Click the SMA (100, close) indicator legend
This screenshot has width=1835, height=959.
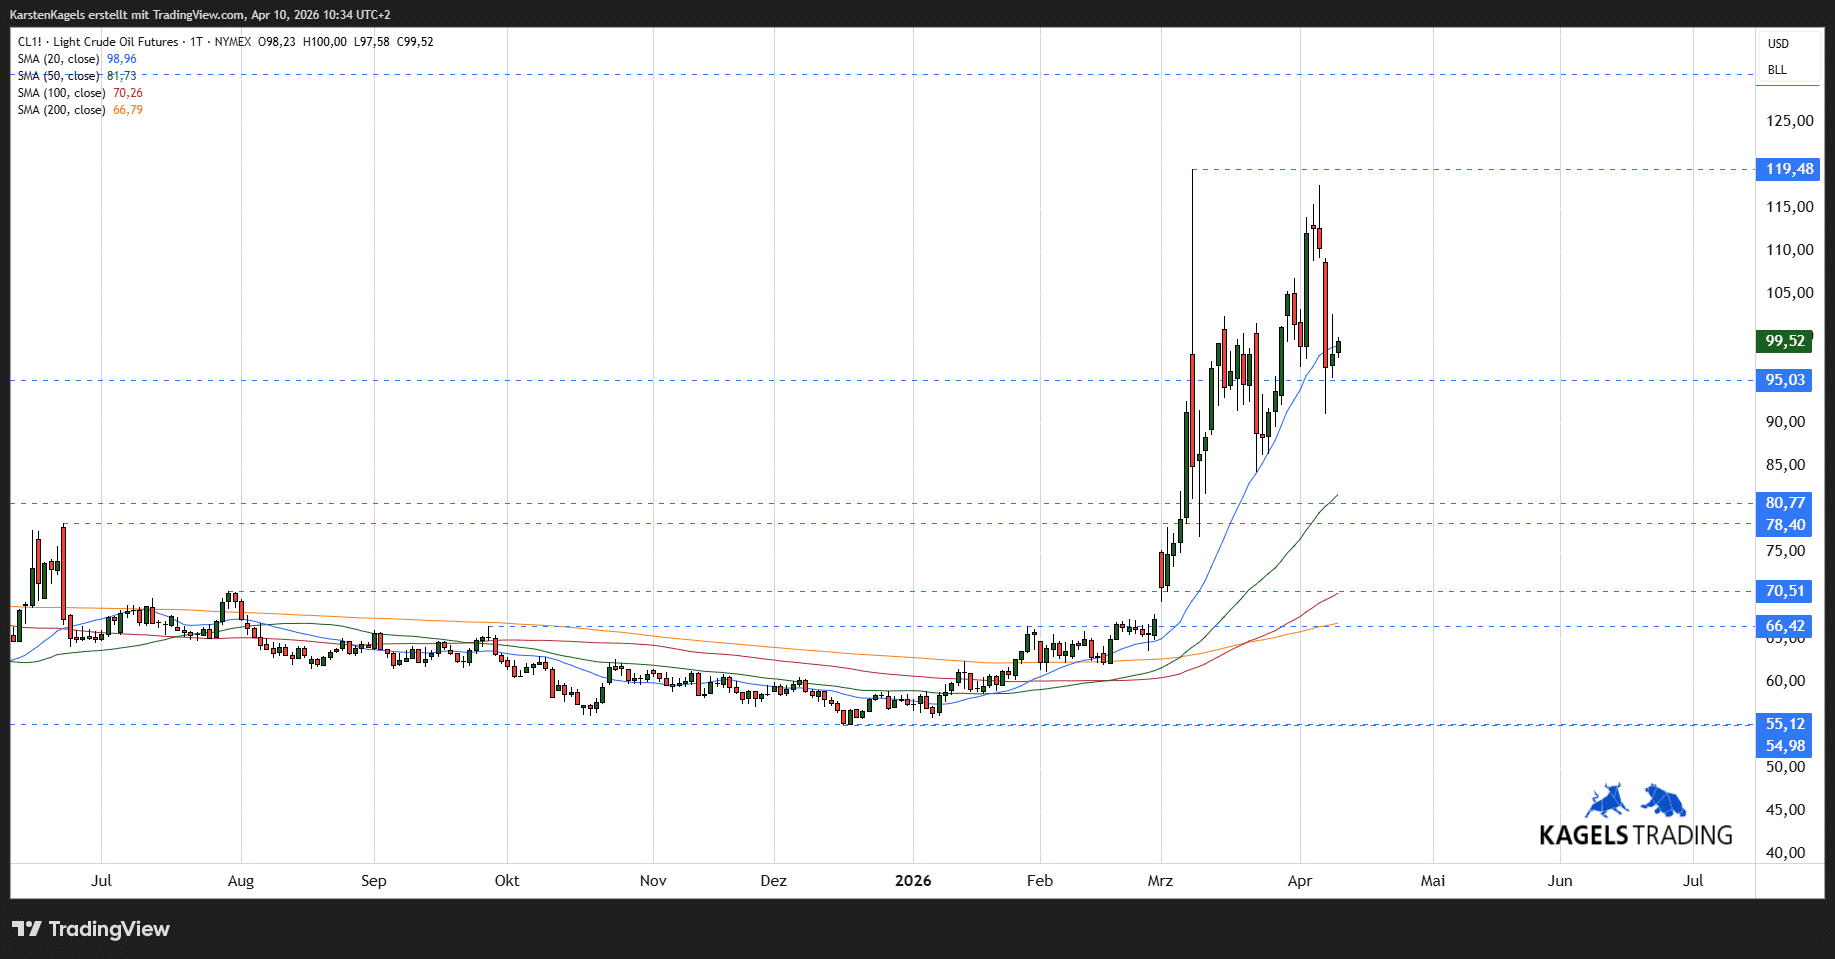point(61,93)
